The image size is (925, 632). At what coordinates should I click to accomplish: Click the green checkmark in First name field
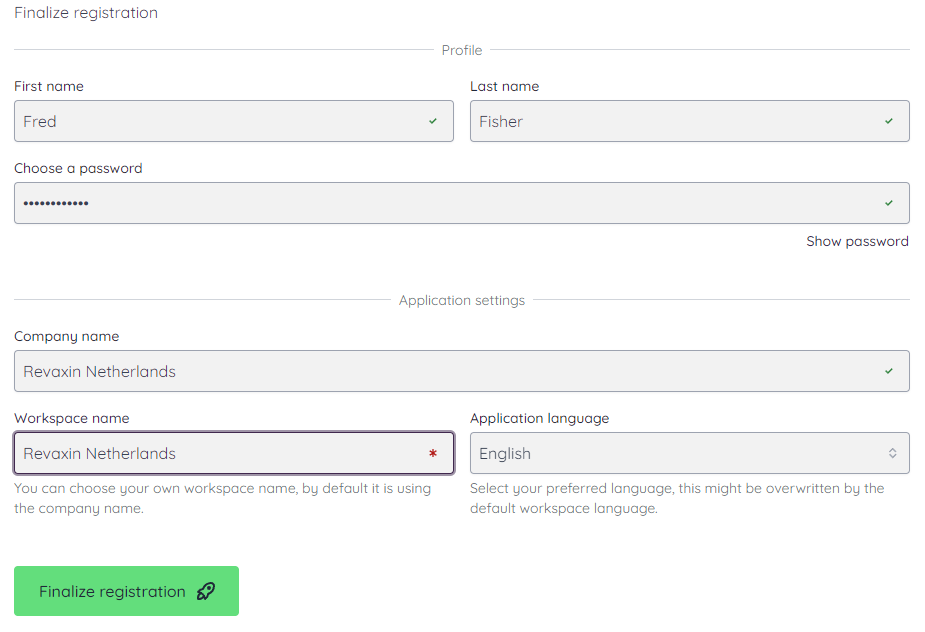432,121
